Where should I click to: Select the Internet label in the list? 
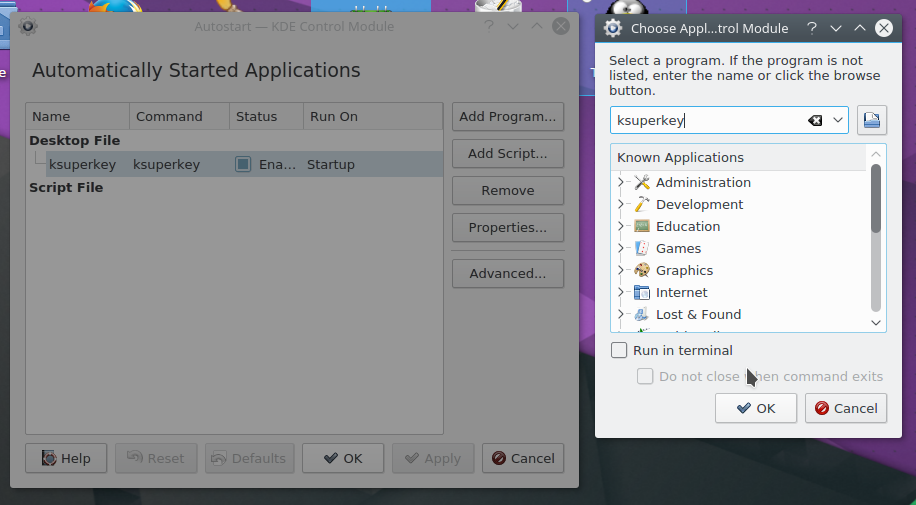point(681,292)
